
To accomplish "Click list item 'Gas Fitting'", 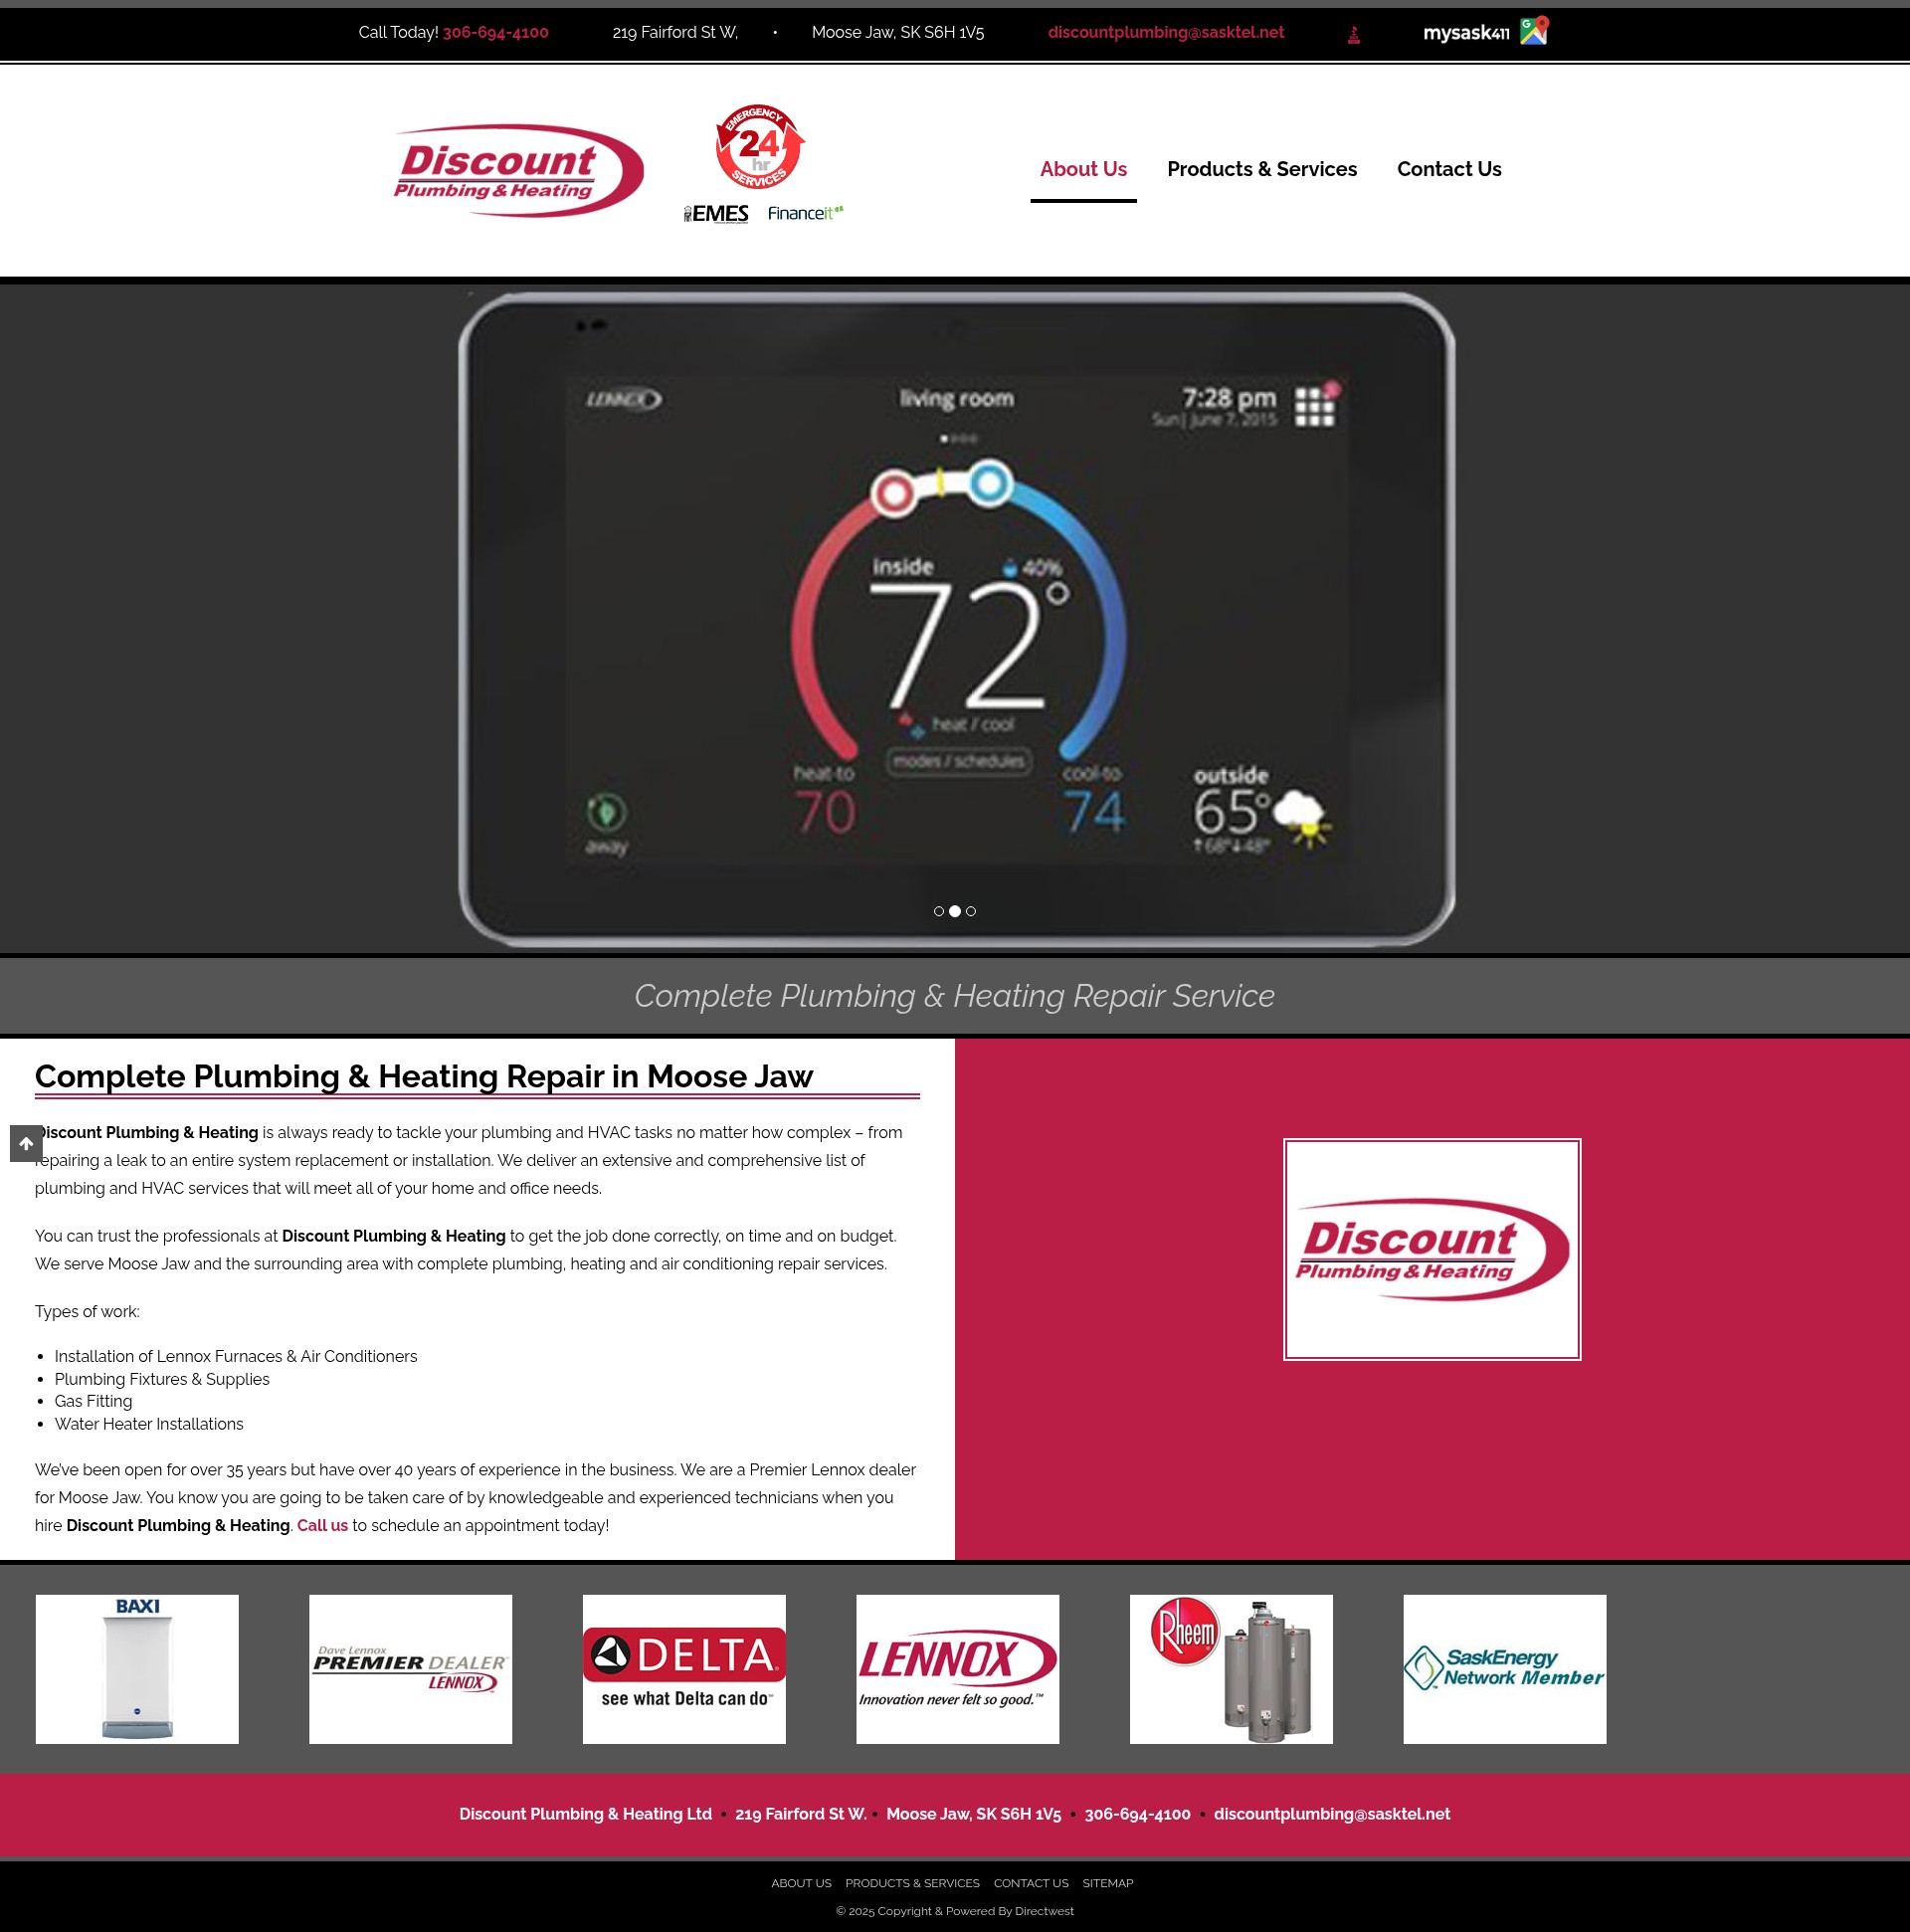I will [93, 1401].
